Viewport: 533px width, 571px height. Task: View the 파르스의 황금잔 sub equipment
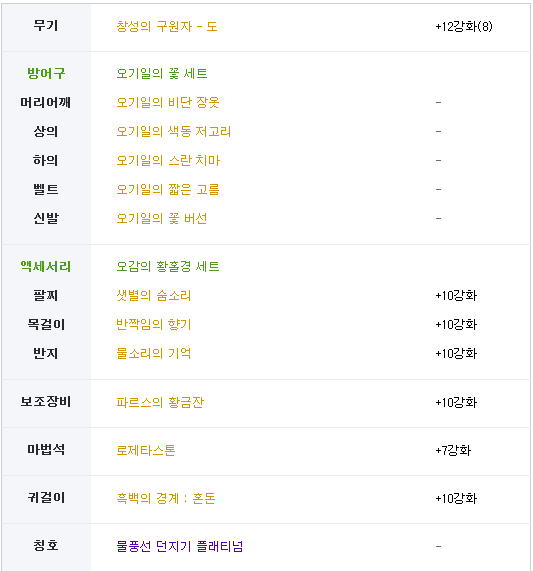pos(160,402)
